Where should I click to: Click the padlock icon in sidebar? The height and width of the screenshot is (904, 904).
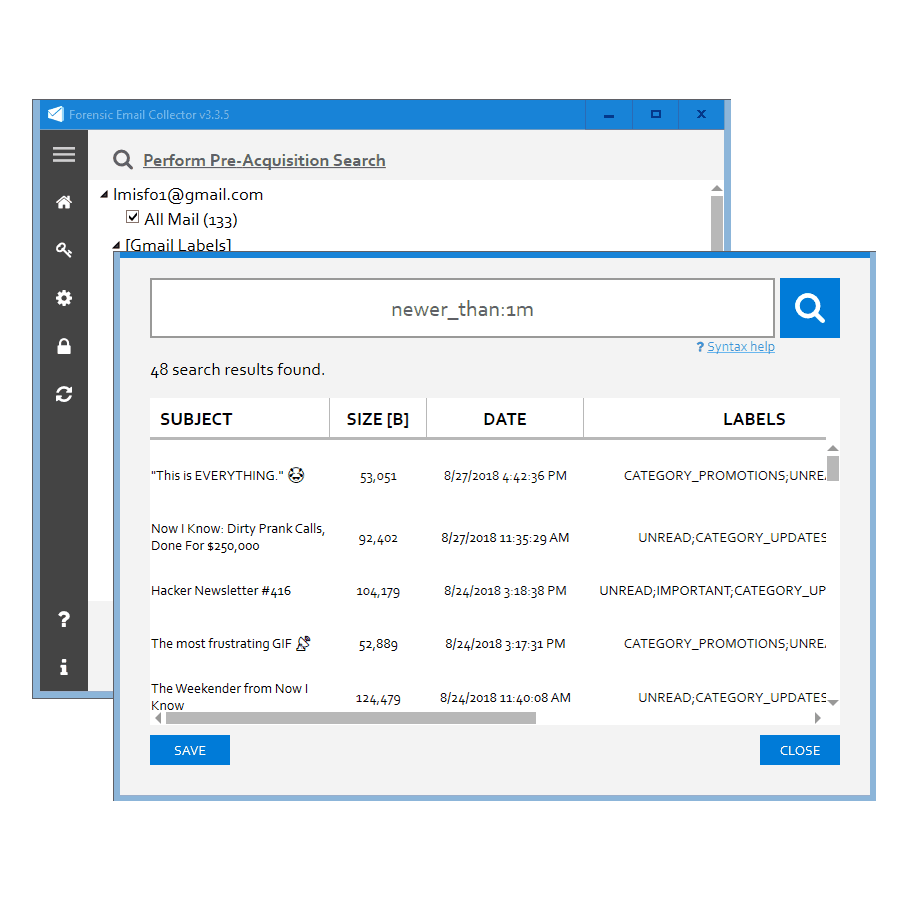[x=64, y=346]
